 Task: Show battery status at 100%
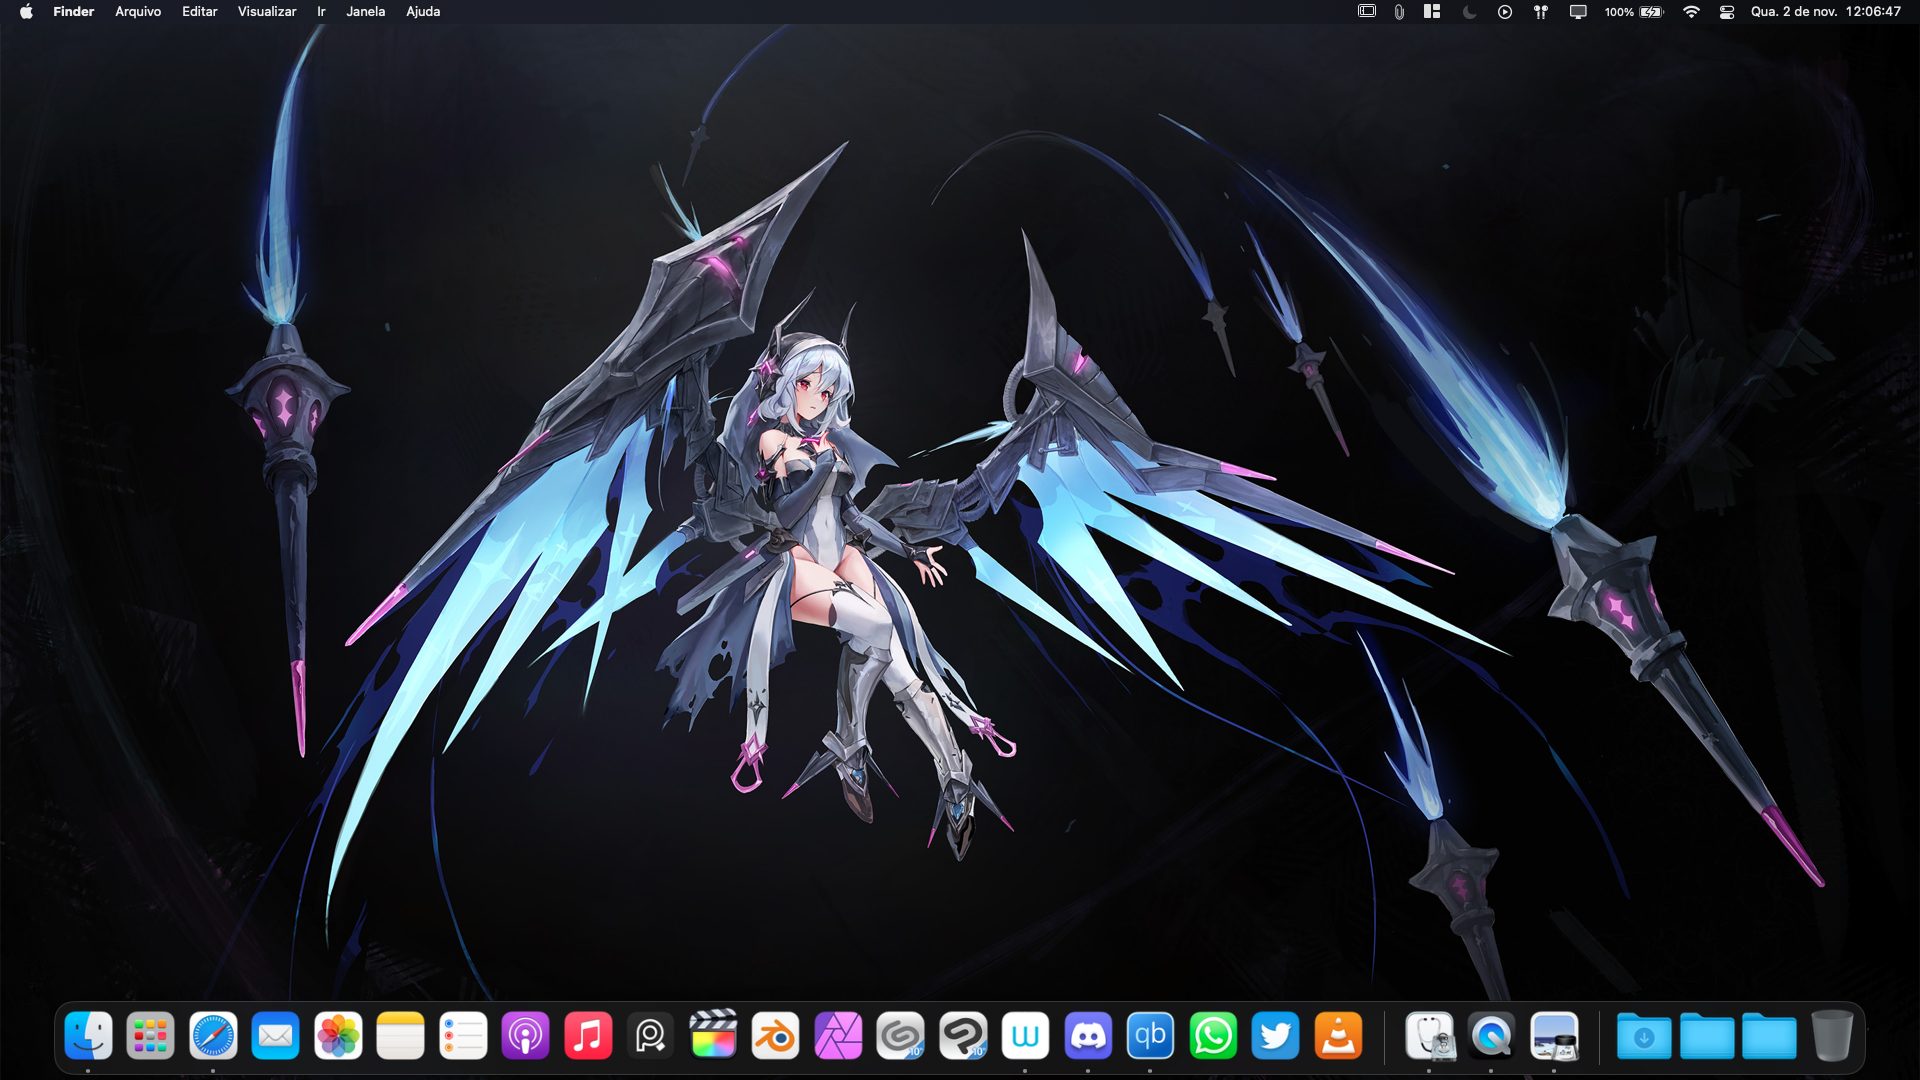coord(1634,12)
